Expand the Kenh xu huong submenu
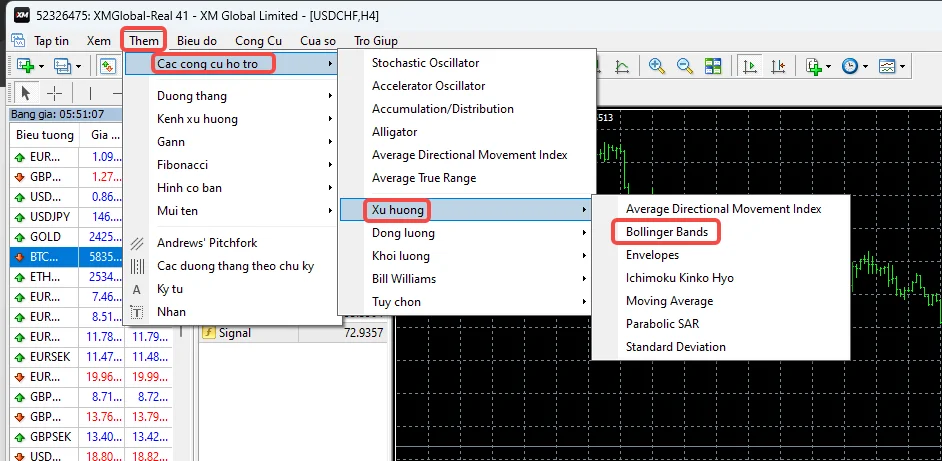 pyautogui.click(x=231, y=119)
